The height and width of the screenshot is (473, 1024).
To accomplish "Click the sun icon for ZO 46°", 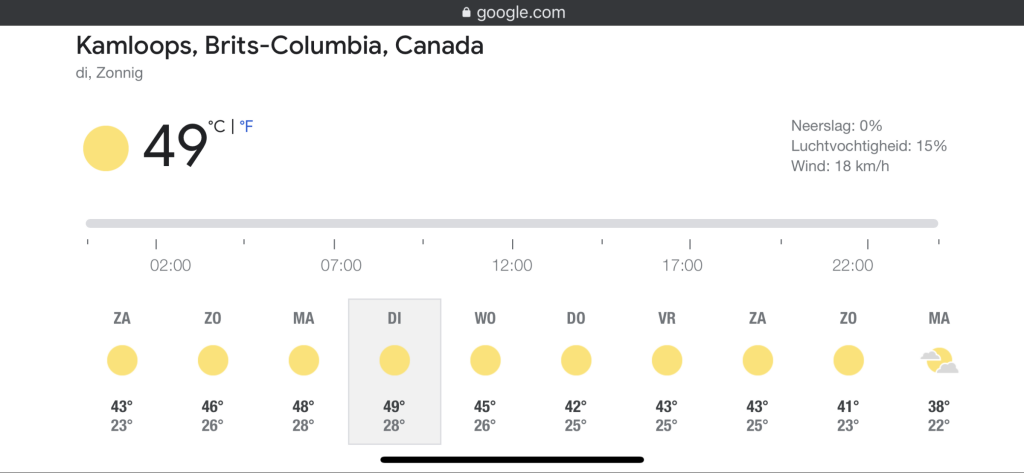I will pyautogui.click(x=213, y=360).
